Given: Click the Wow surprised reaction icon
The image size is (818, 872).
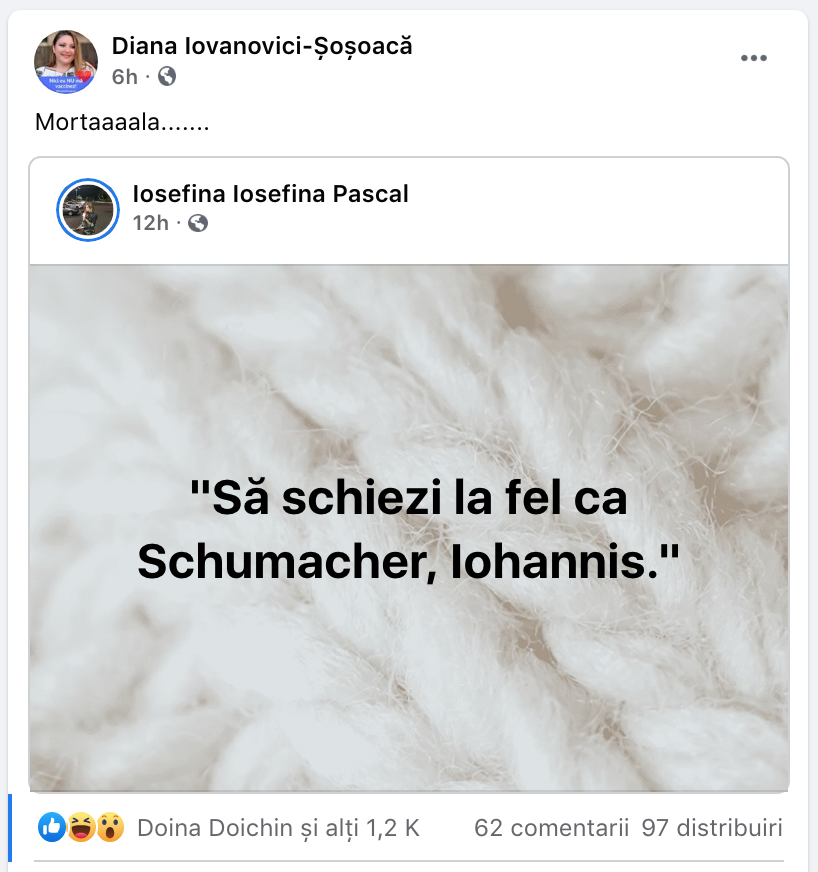Looking at the screenshot, I should pos(110,827).
